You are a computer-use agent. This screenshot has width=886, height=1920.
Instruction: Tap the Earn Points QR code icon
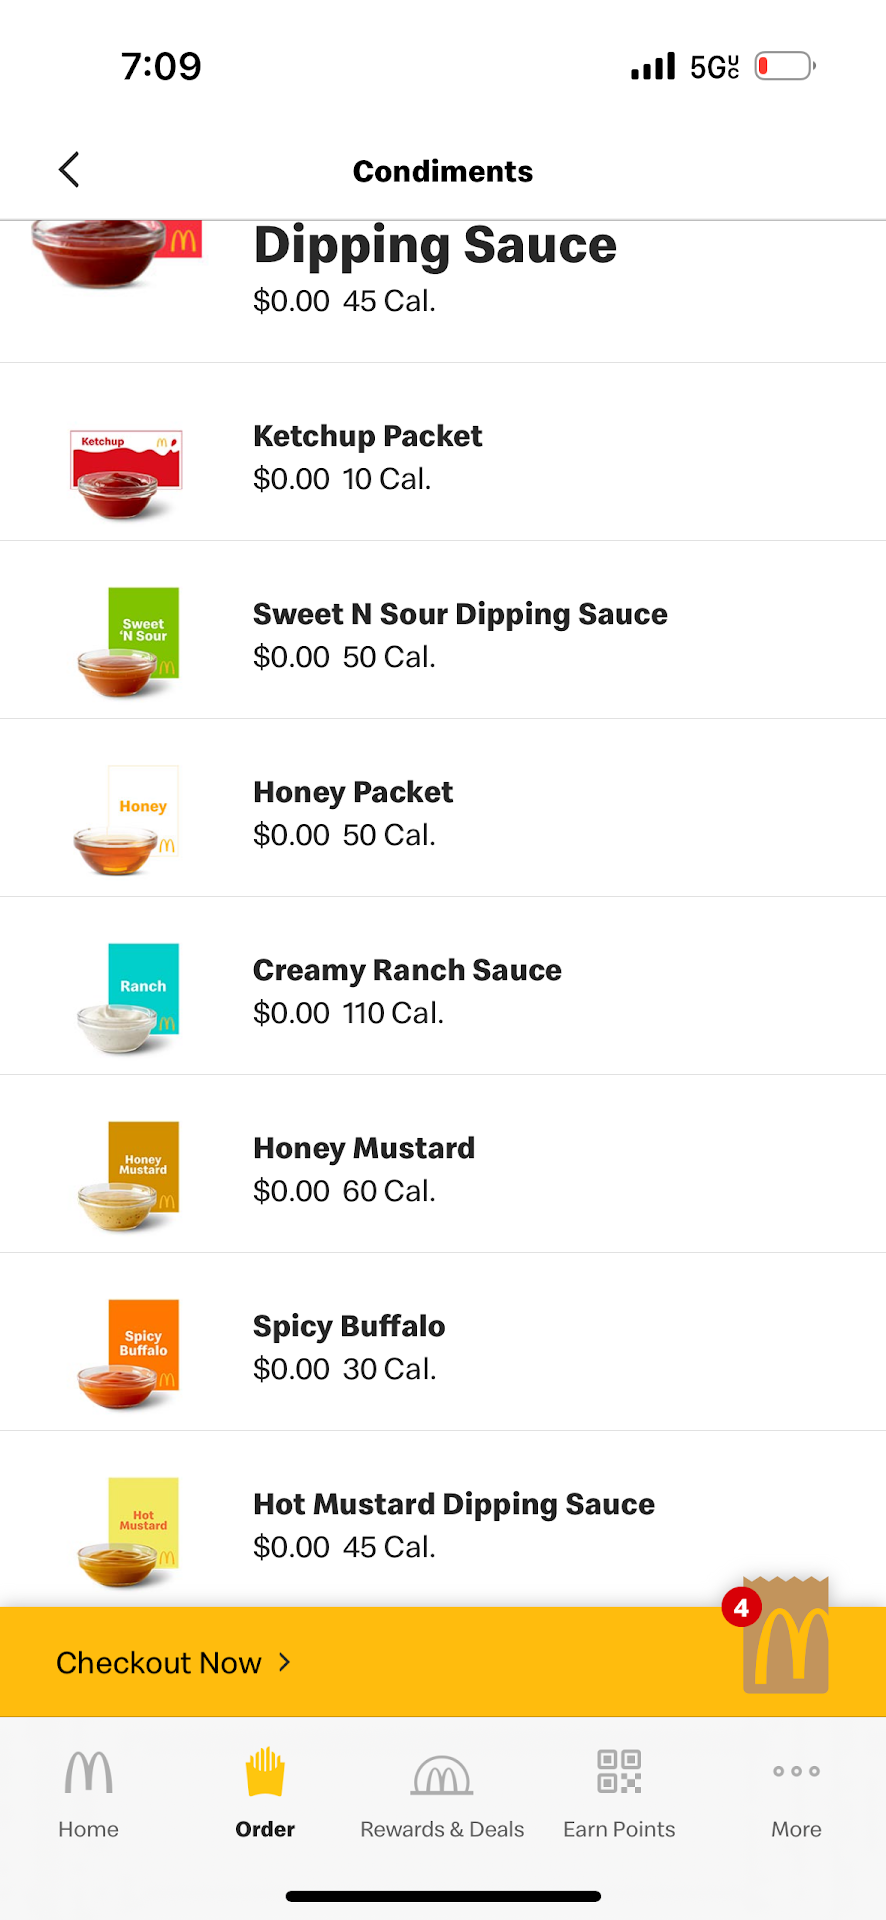pos(619,1772)
